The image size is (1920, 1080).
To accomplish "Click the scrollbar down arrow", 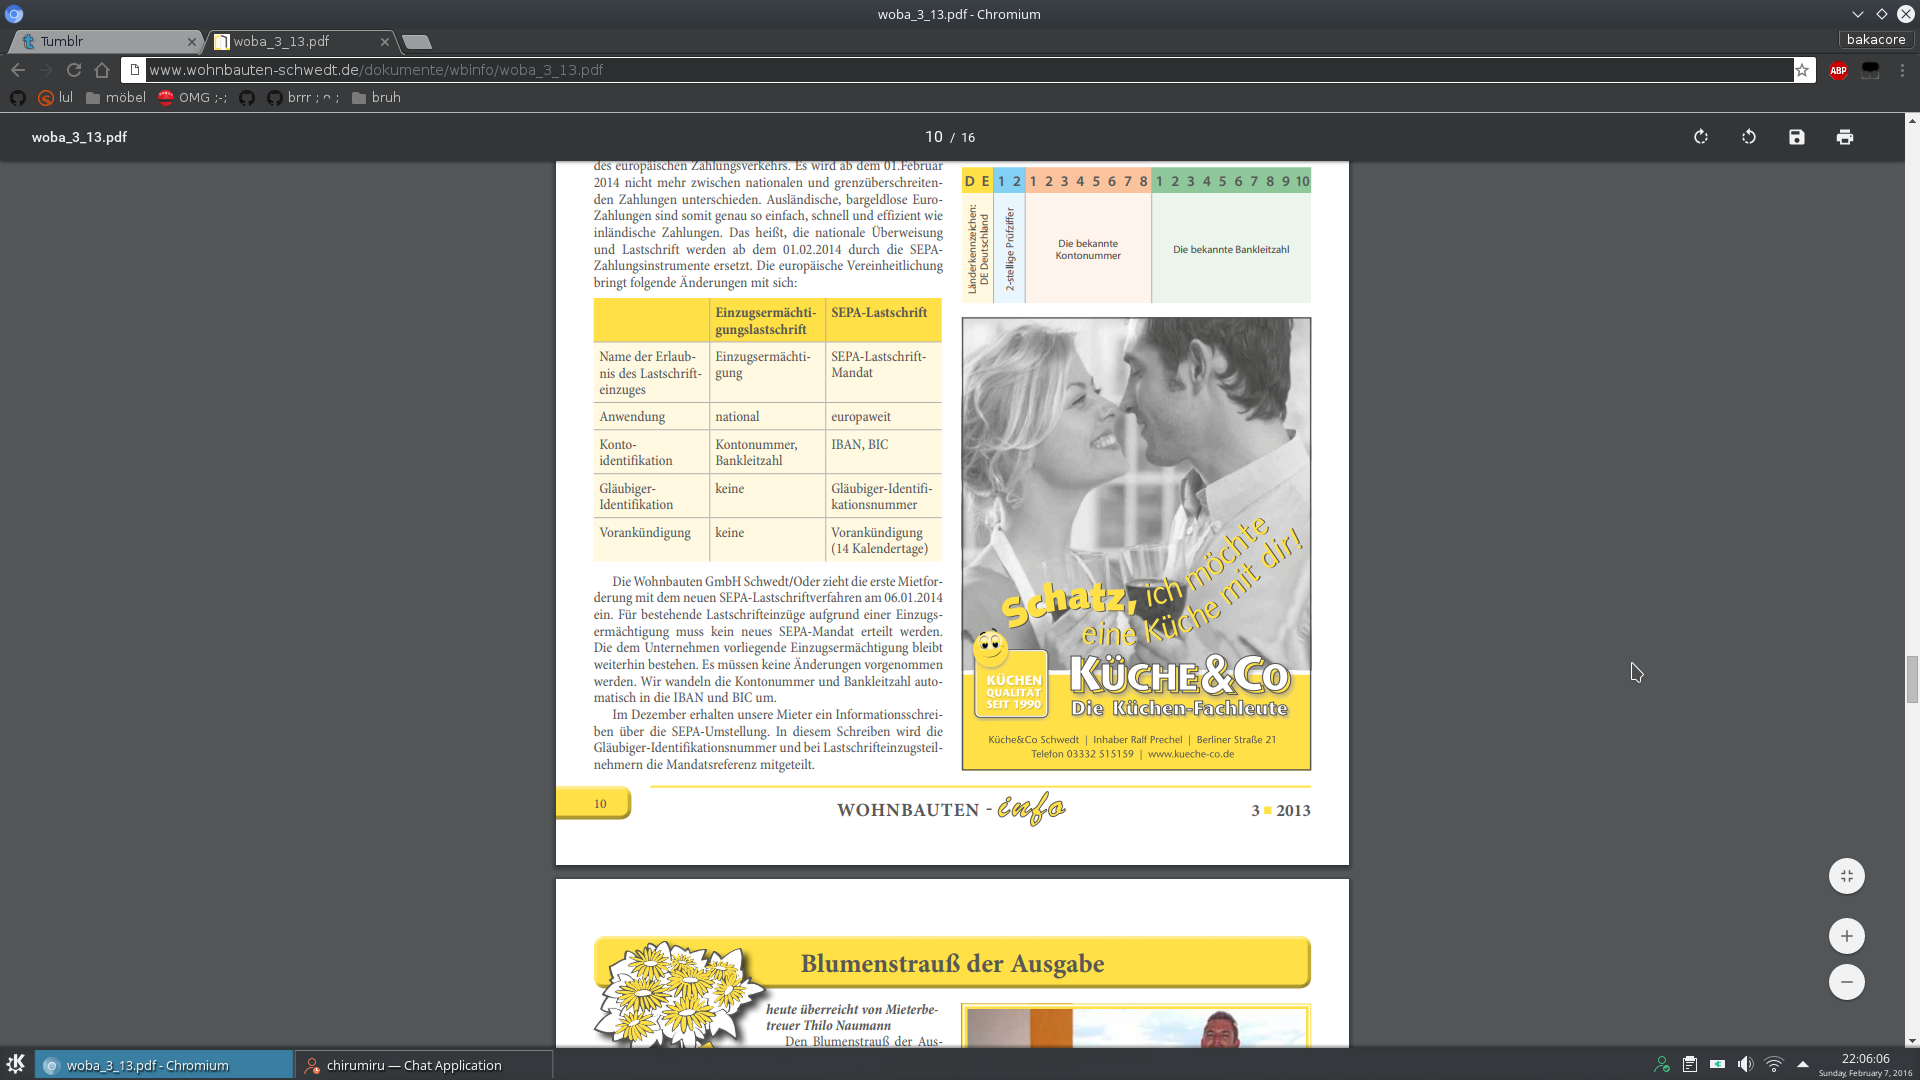I will pos(1912,1041).
